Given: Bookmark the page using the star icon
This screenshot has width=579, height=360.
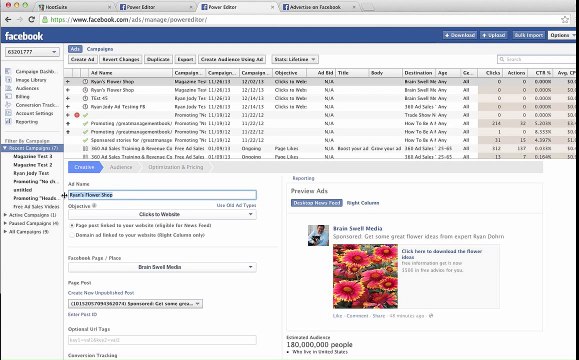Looking at the screenshot, I should [x=565, y=20].
